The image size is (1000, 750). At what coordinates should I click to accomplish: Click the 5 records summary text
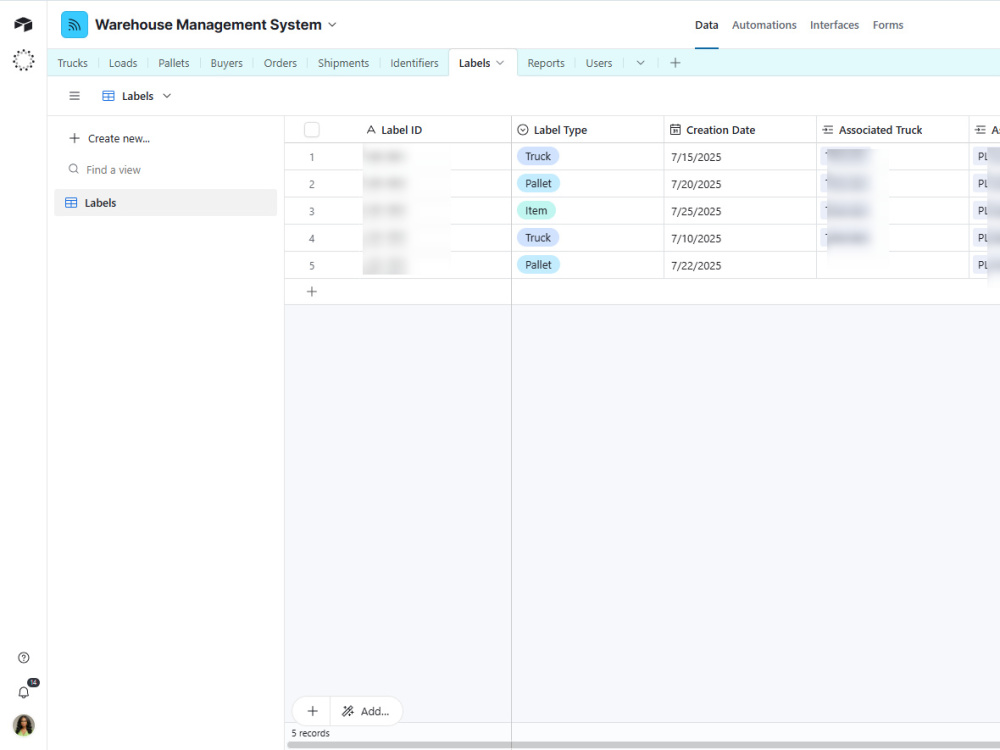[x=311, y=733]
